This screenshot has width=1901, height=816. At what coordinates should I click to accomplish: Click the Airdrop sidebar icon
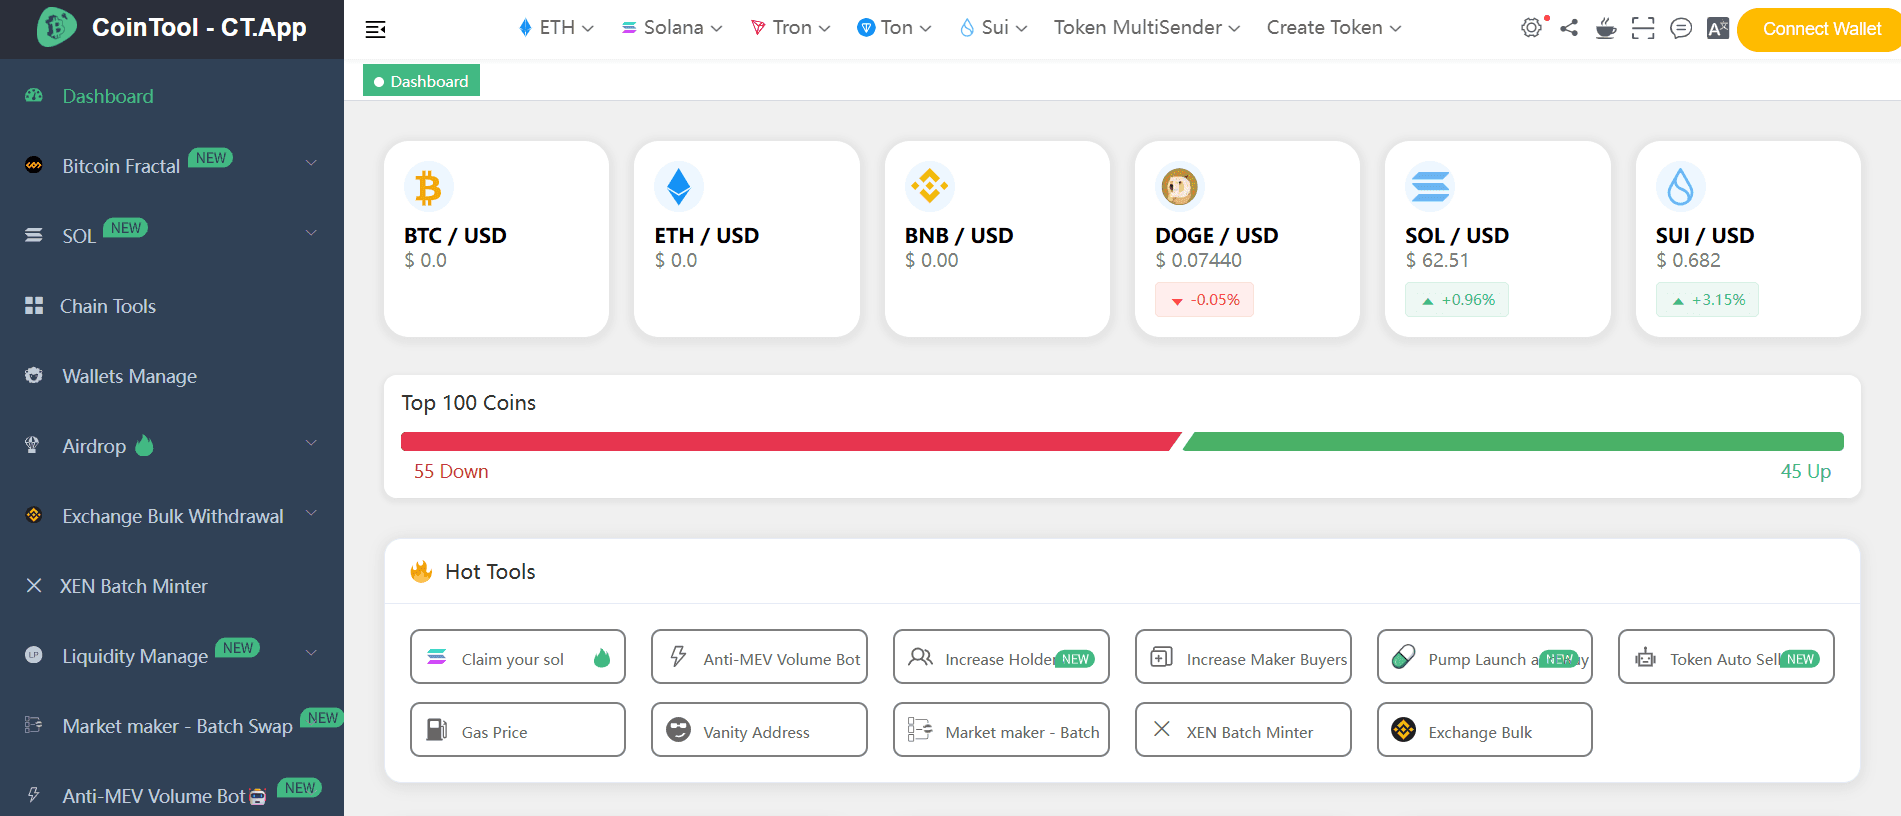pyautogui.click(x=33, y=445)
